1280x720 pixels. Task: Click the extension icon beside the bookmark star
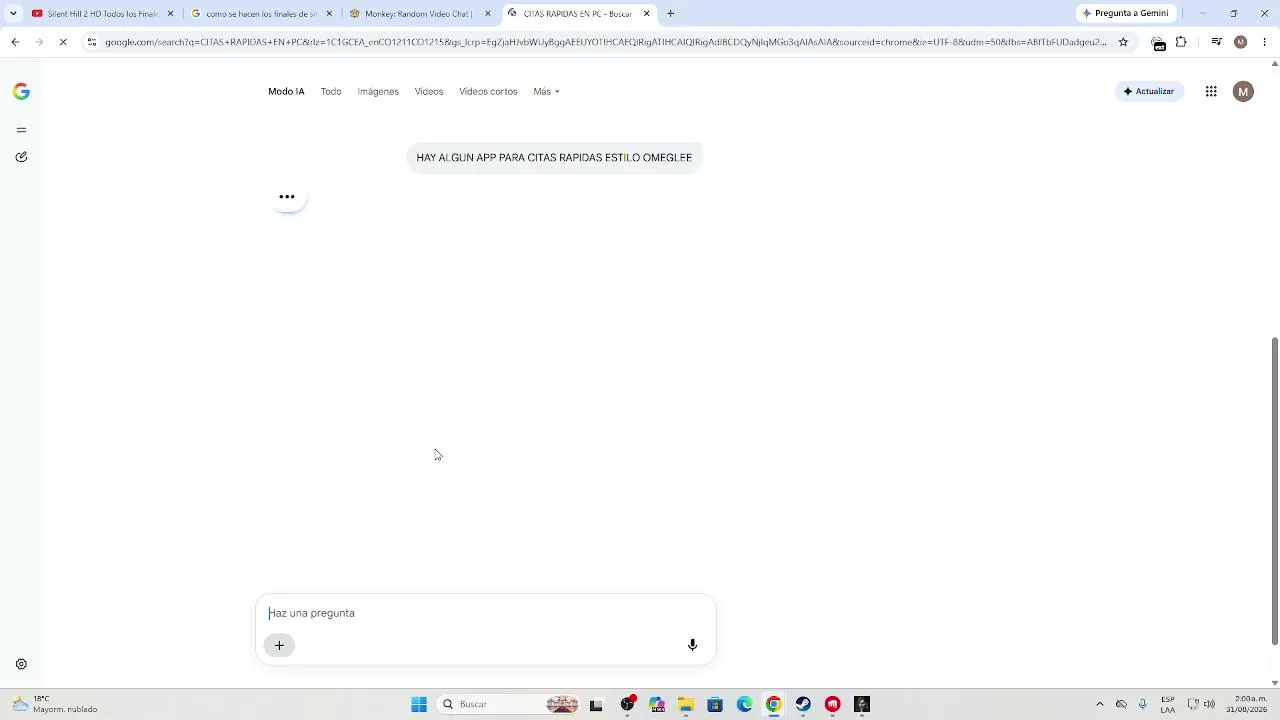(x=1158, y=43)
